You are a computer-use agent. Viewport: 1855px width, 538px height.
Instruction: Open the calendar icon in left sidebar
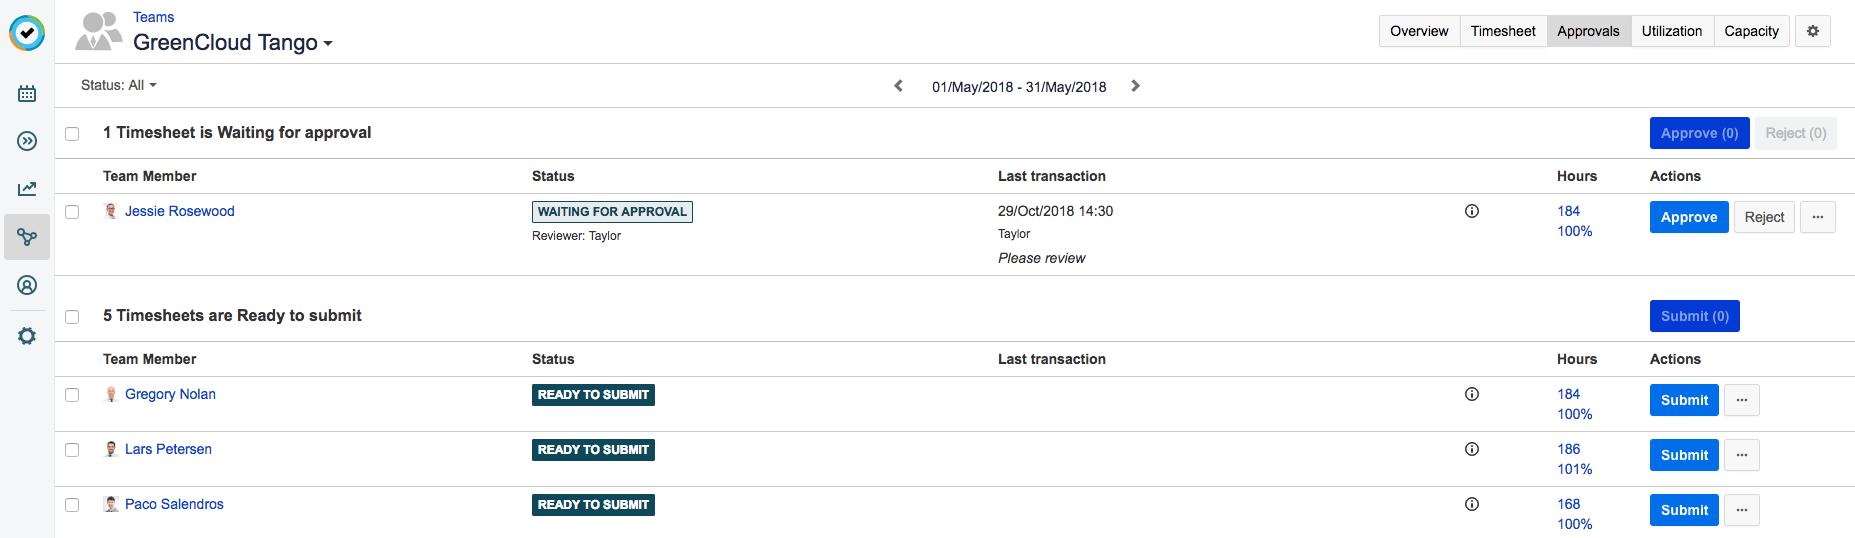pos(27,93)
